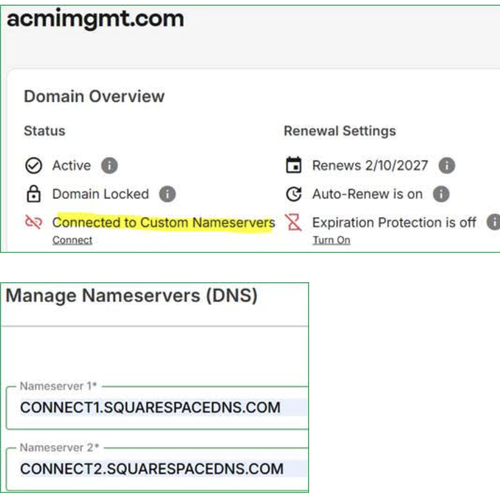Click info icon after Expiration Protection is off
The width and height of the screenshot is (500, 500).
[494, 222]
